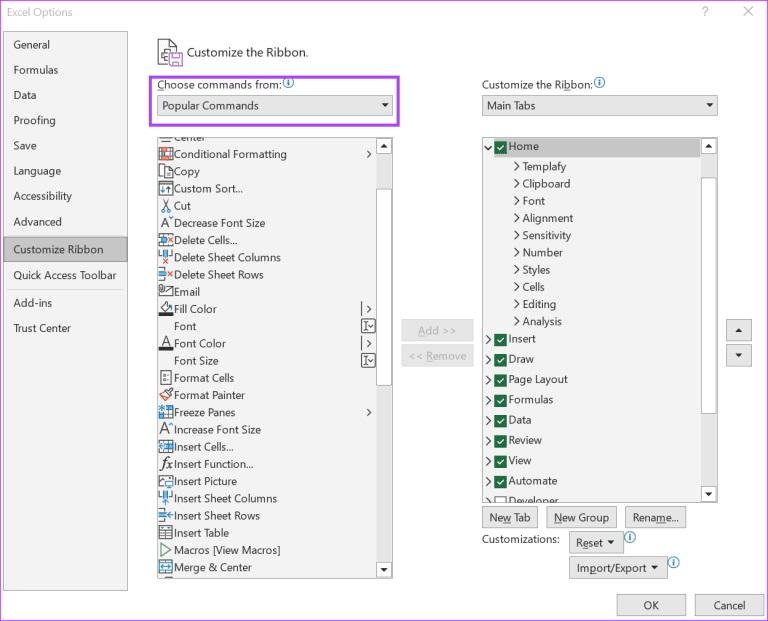Open the General options category
This screenshot has width=768, height=621.
(x=65, y=45)
